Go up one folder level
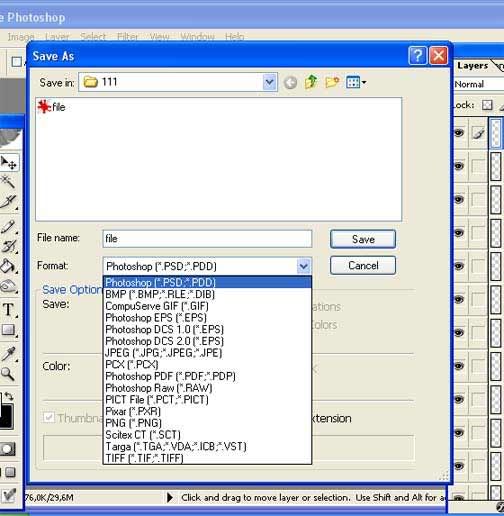Viewport: 504px width, 516px height. (311, 82)
